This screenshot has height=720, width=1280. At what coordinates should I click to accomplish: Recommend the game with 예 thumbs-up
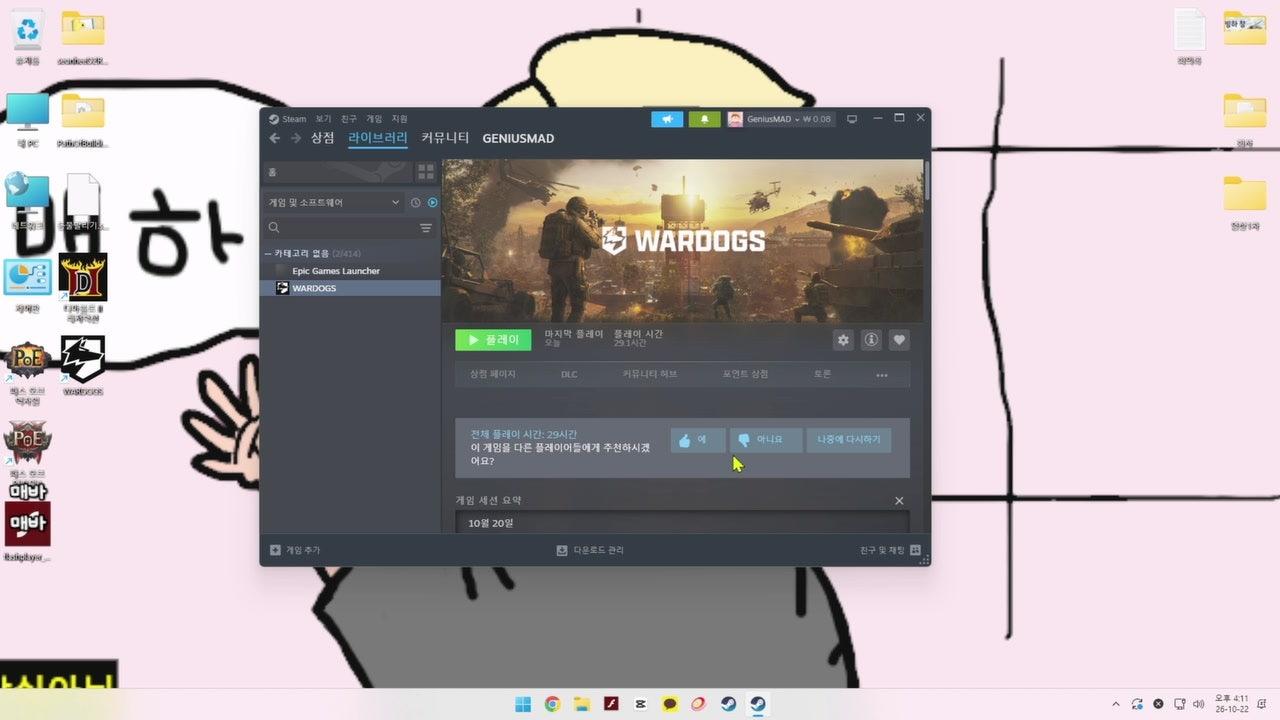698,440
